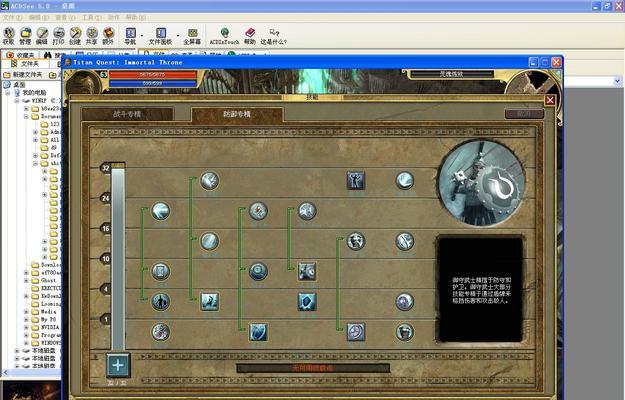Click the character portrait in Titan Quest
This screenshot has width=625, height=400.
tap(85, 82)
